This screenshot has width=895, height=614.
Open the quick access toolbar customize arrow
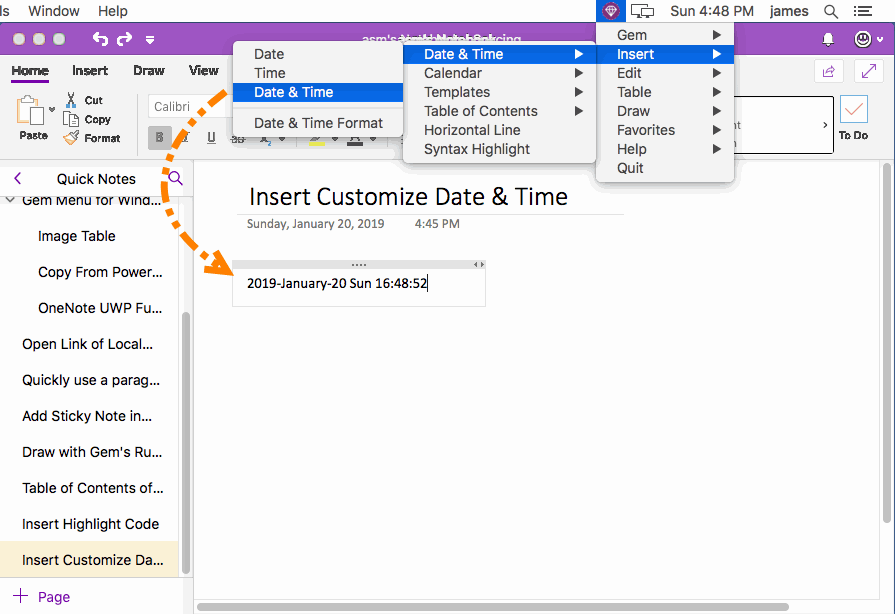(150, 39)
